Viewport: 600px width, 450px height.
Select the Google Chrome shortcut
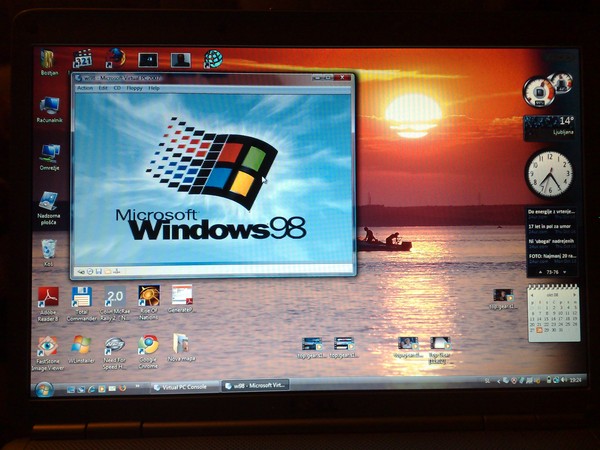[148, 352]
